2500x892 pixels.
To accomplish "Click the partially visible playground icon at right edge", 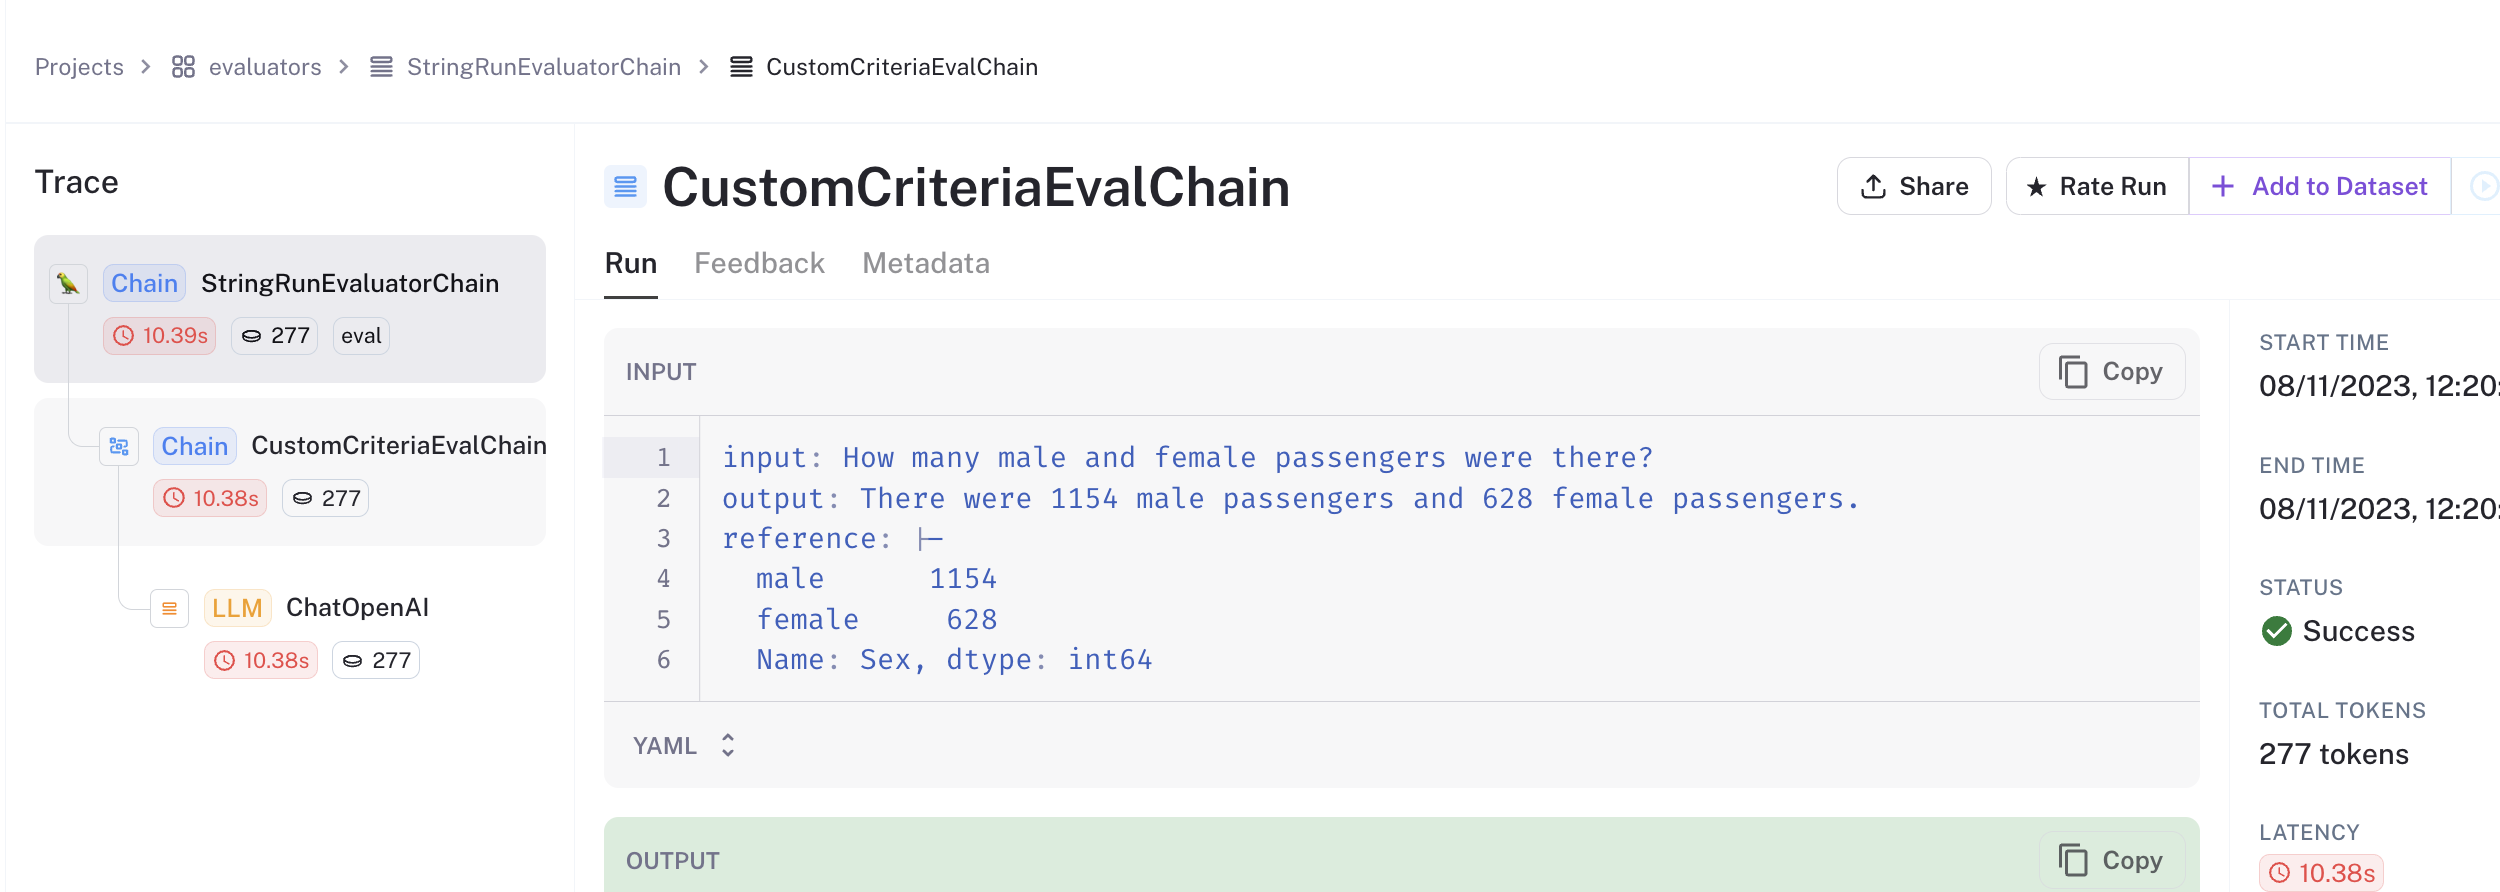I will tap(2484, 187).
